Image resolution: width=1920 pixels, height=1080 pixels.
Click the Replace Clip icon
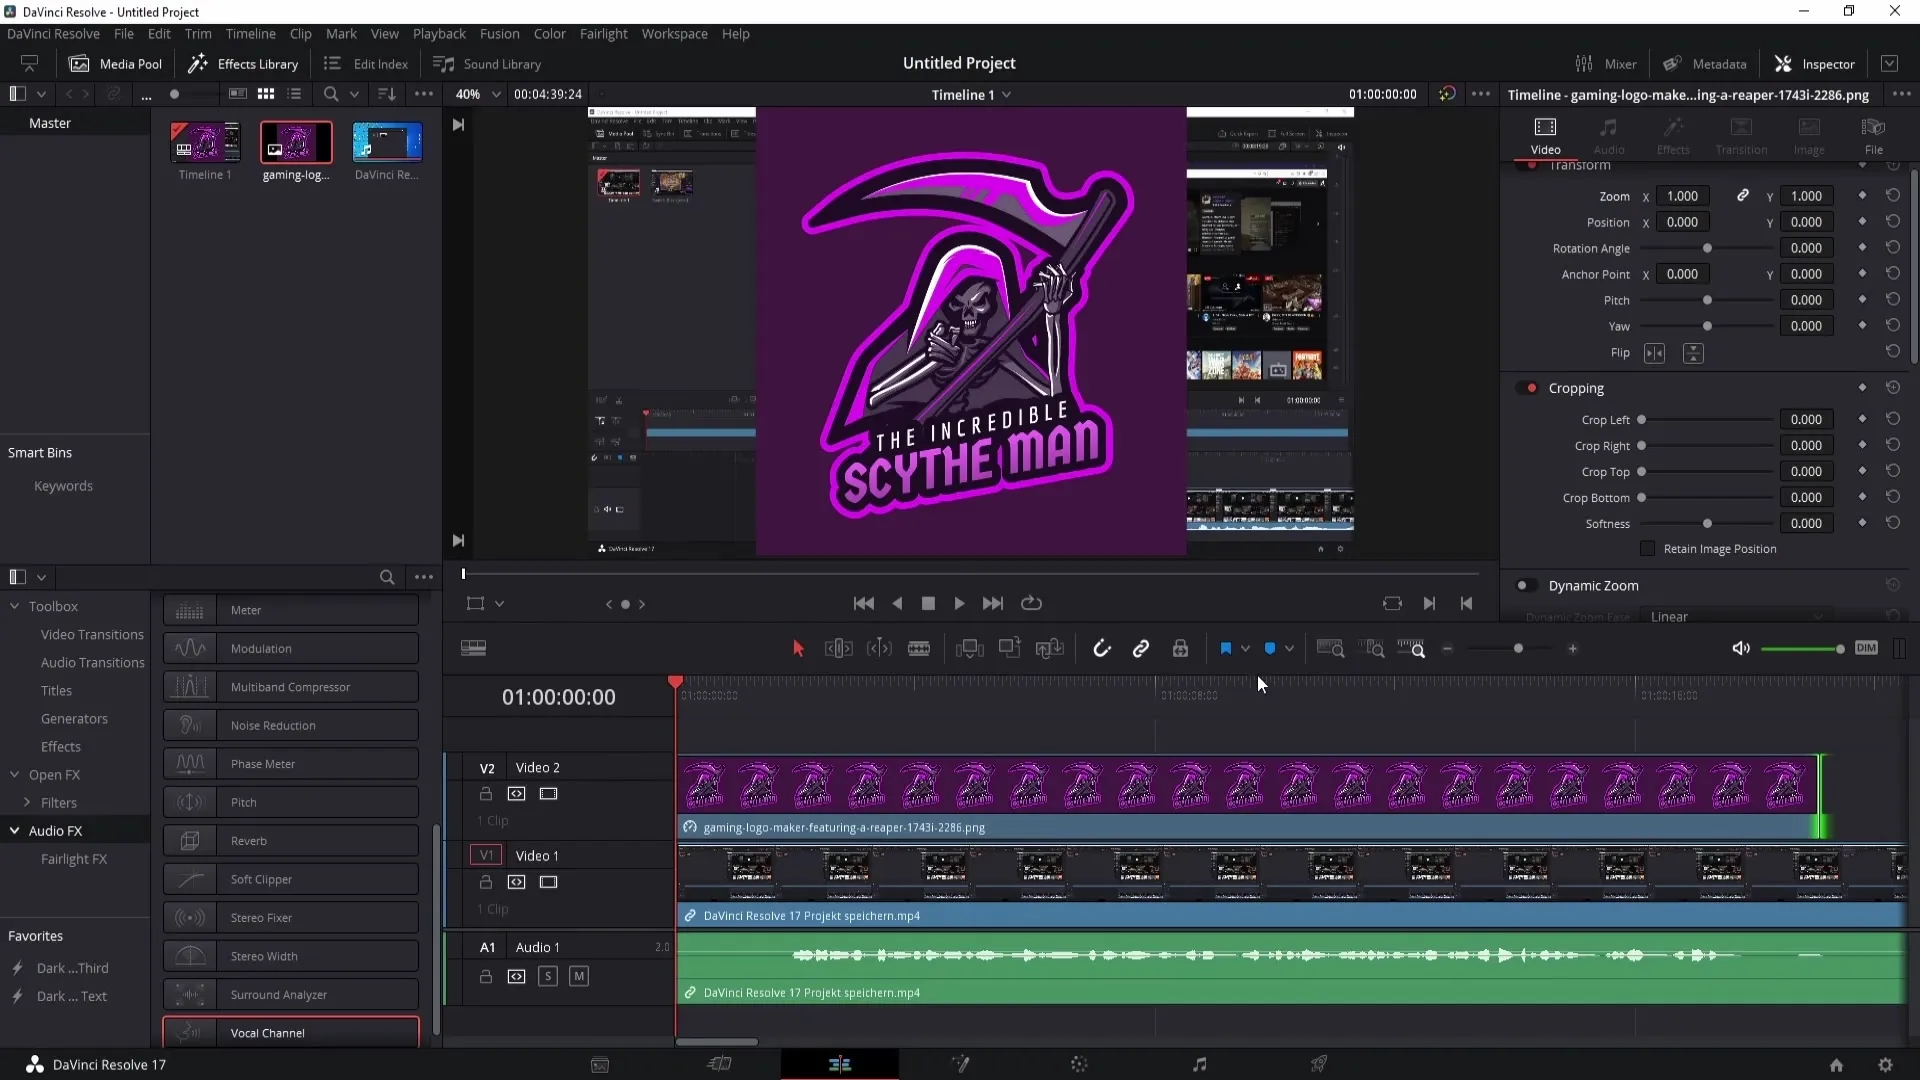[1049, 649]
